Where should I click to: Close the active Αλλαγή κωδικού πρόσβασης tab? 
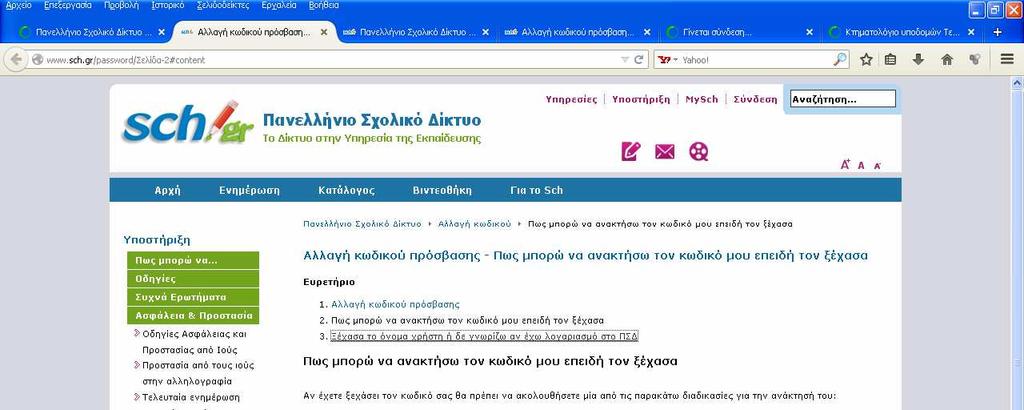323,32
